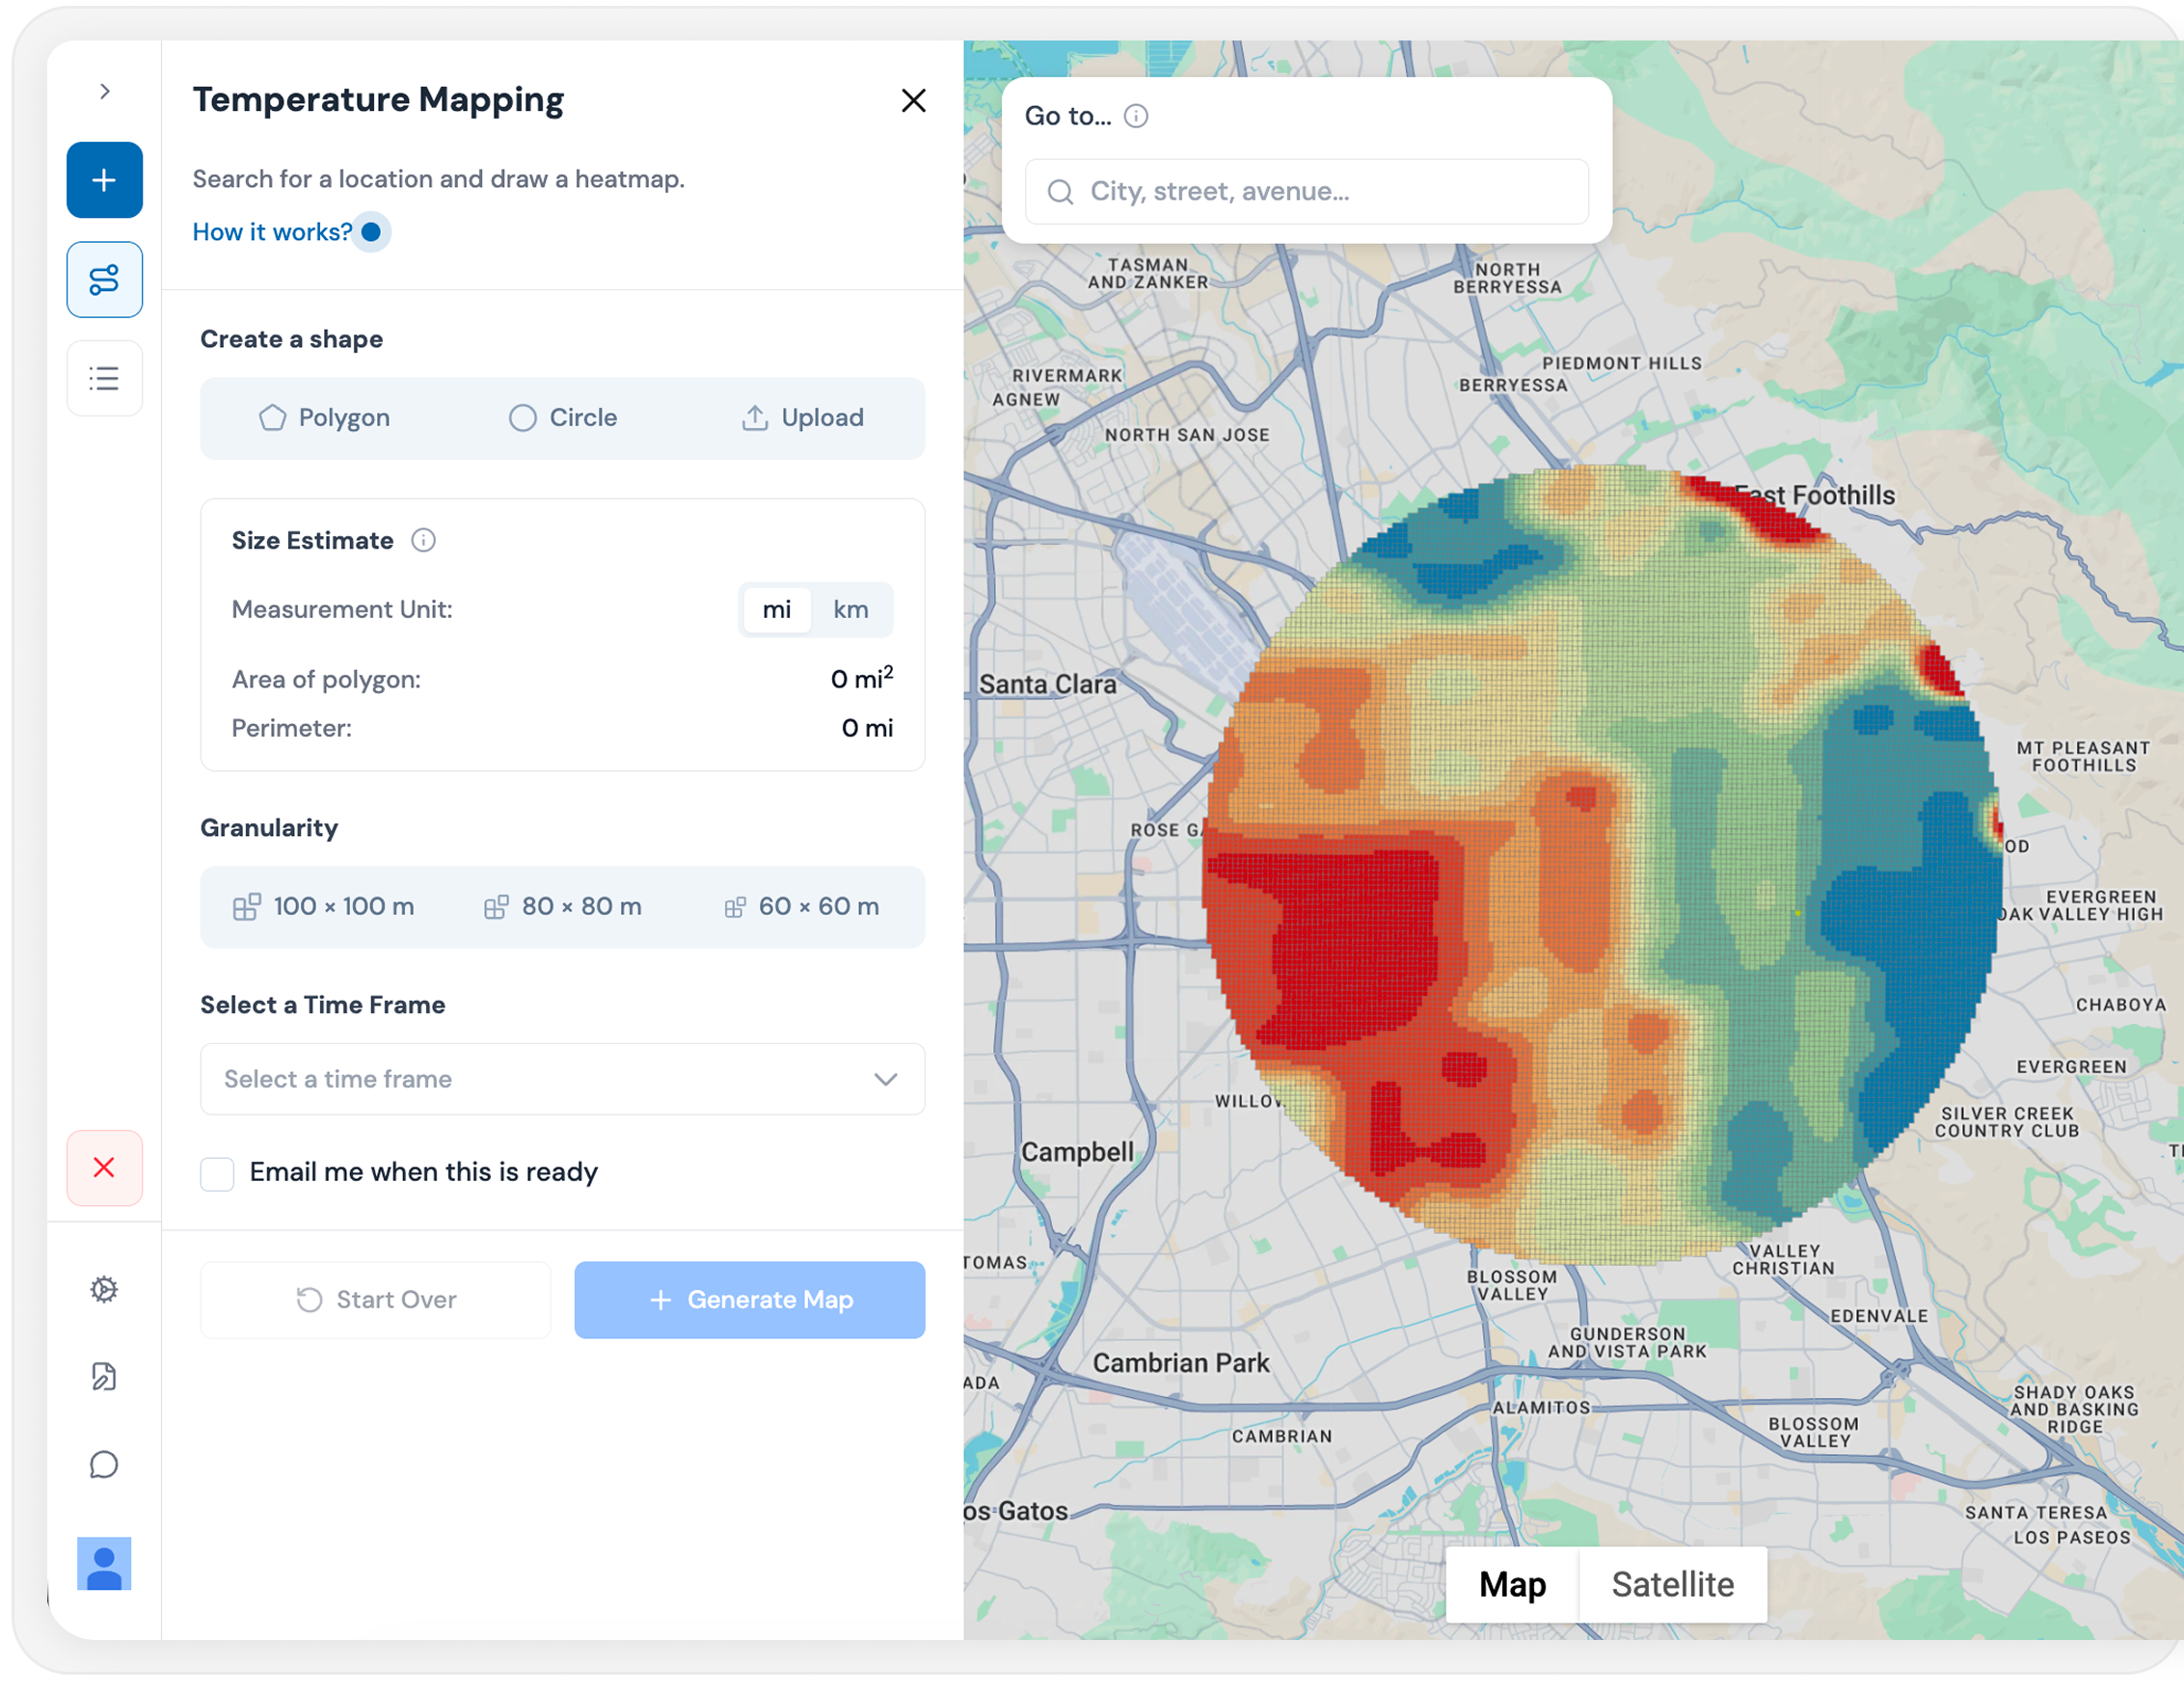Click the Cambrian Park map label
The width and height of the screenshot is (2184, 1692).
tap(1181, 1364)
